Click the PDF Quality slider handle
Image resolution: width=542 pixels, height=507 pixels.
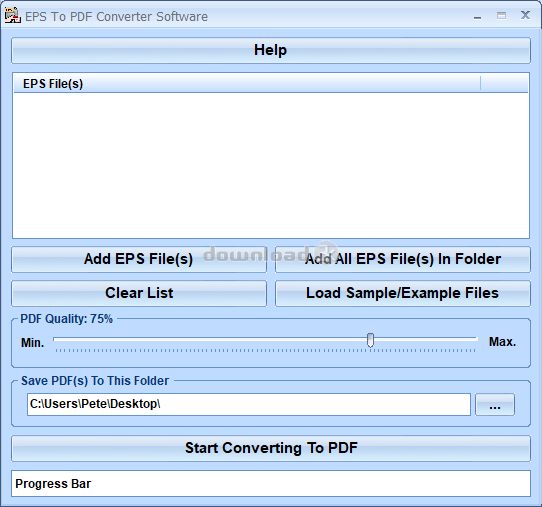pyautogui.click(x=370, y=340)
